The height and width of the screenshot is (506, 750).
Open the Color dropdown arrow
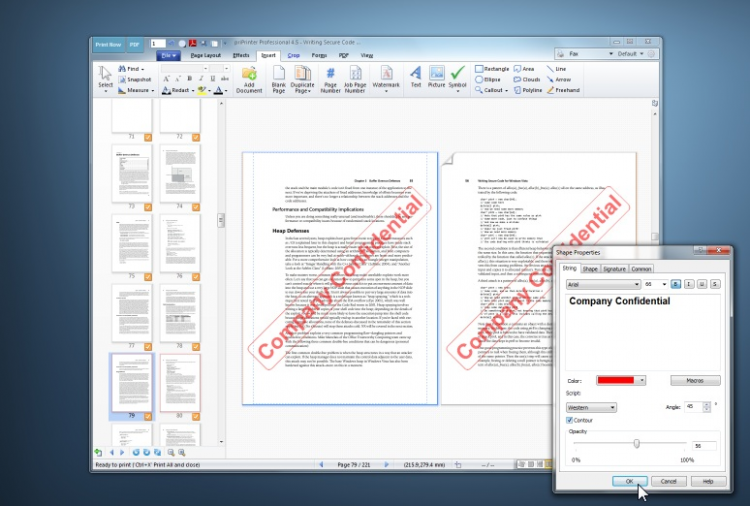[642, 380]
